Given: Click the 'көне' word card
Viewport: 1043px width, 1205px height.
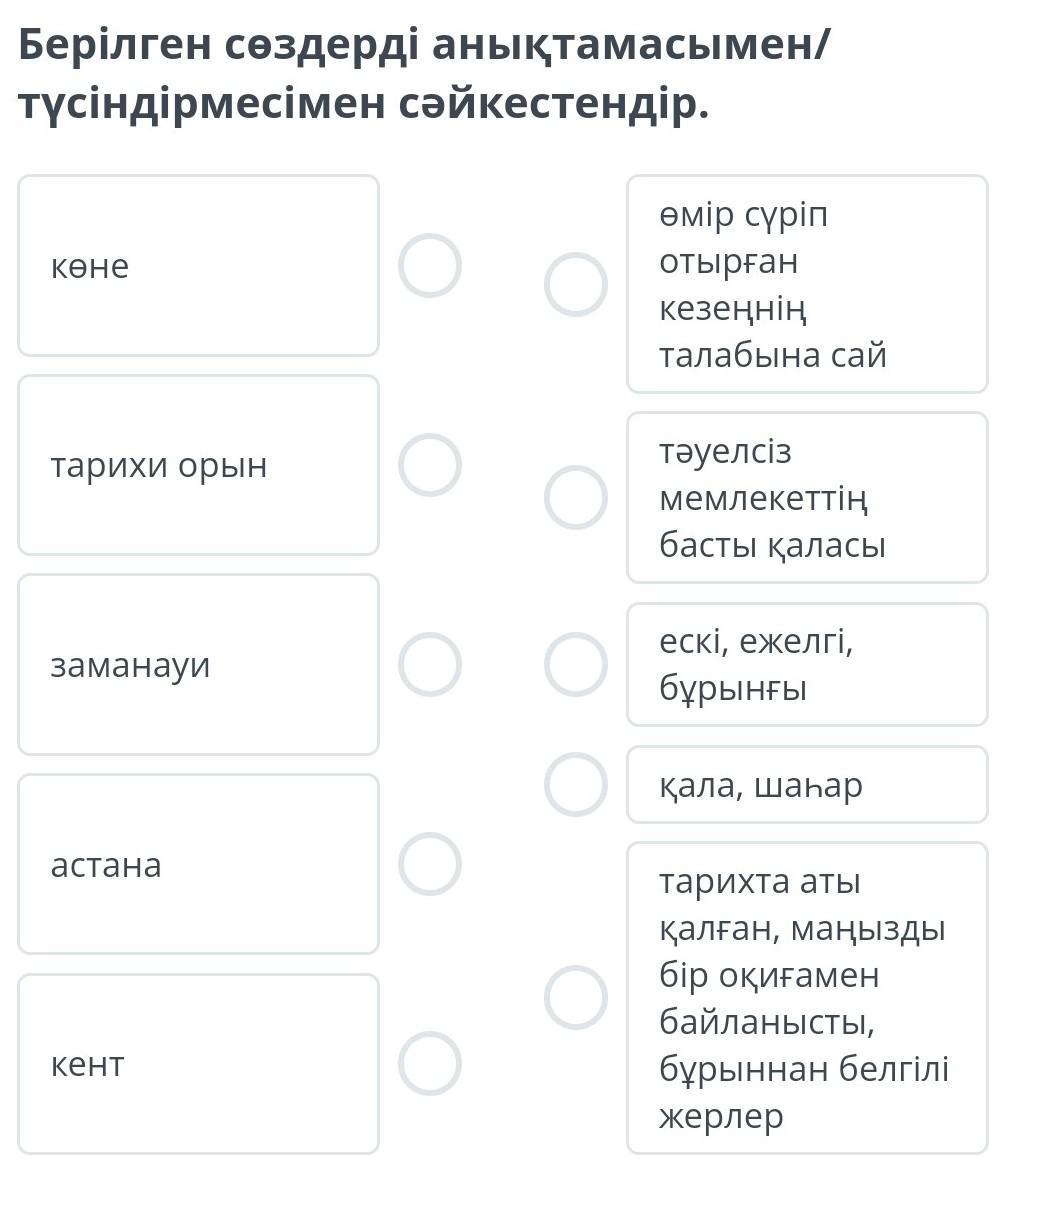Looking at the screenshot, I should tap(198, 266).
